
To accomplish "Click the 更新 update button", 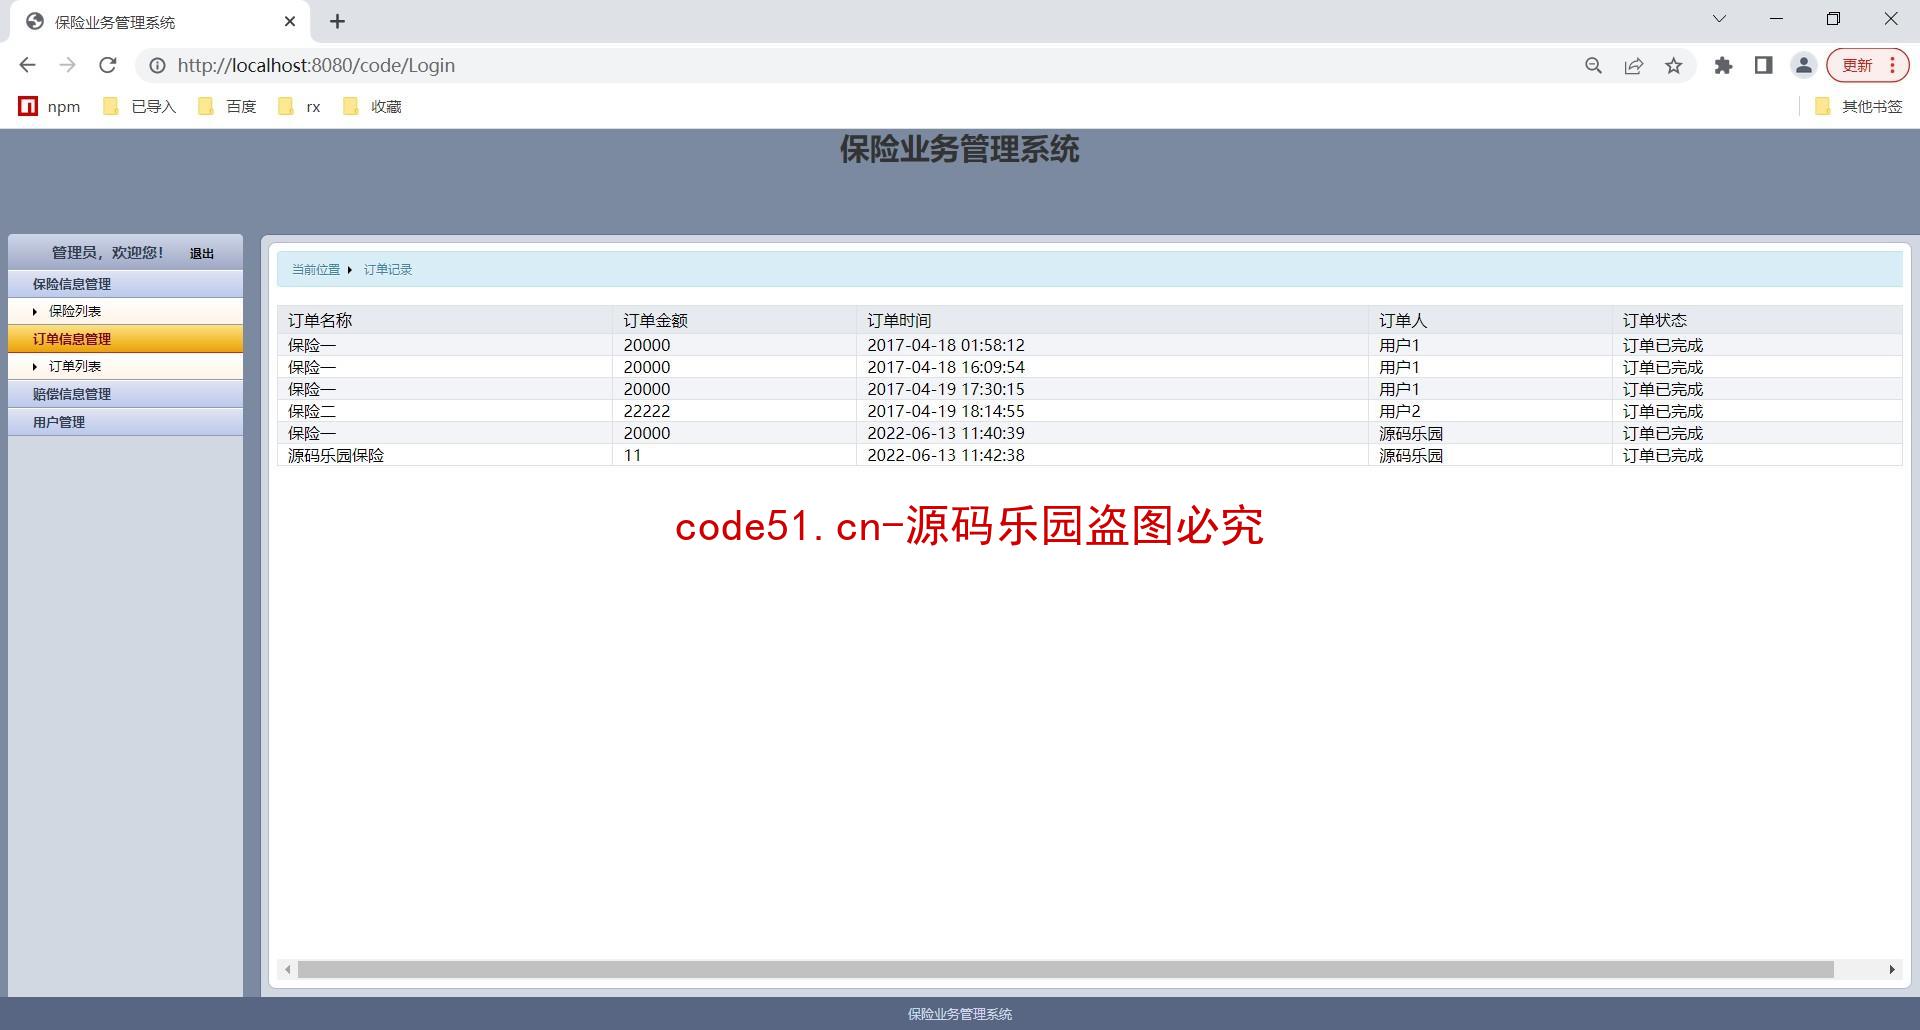I will (x=1867, y=65).
